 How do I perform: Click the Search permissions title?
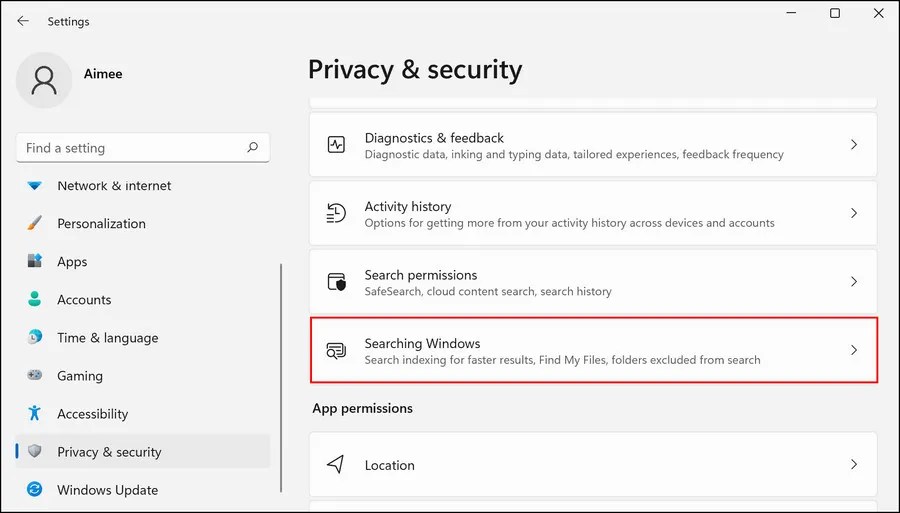click(x=421, y=275)
